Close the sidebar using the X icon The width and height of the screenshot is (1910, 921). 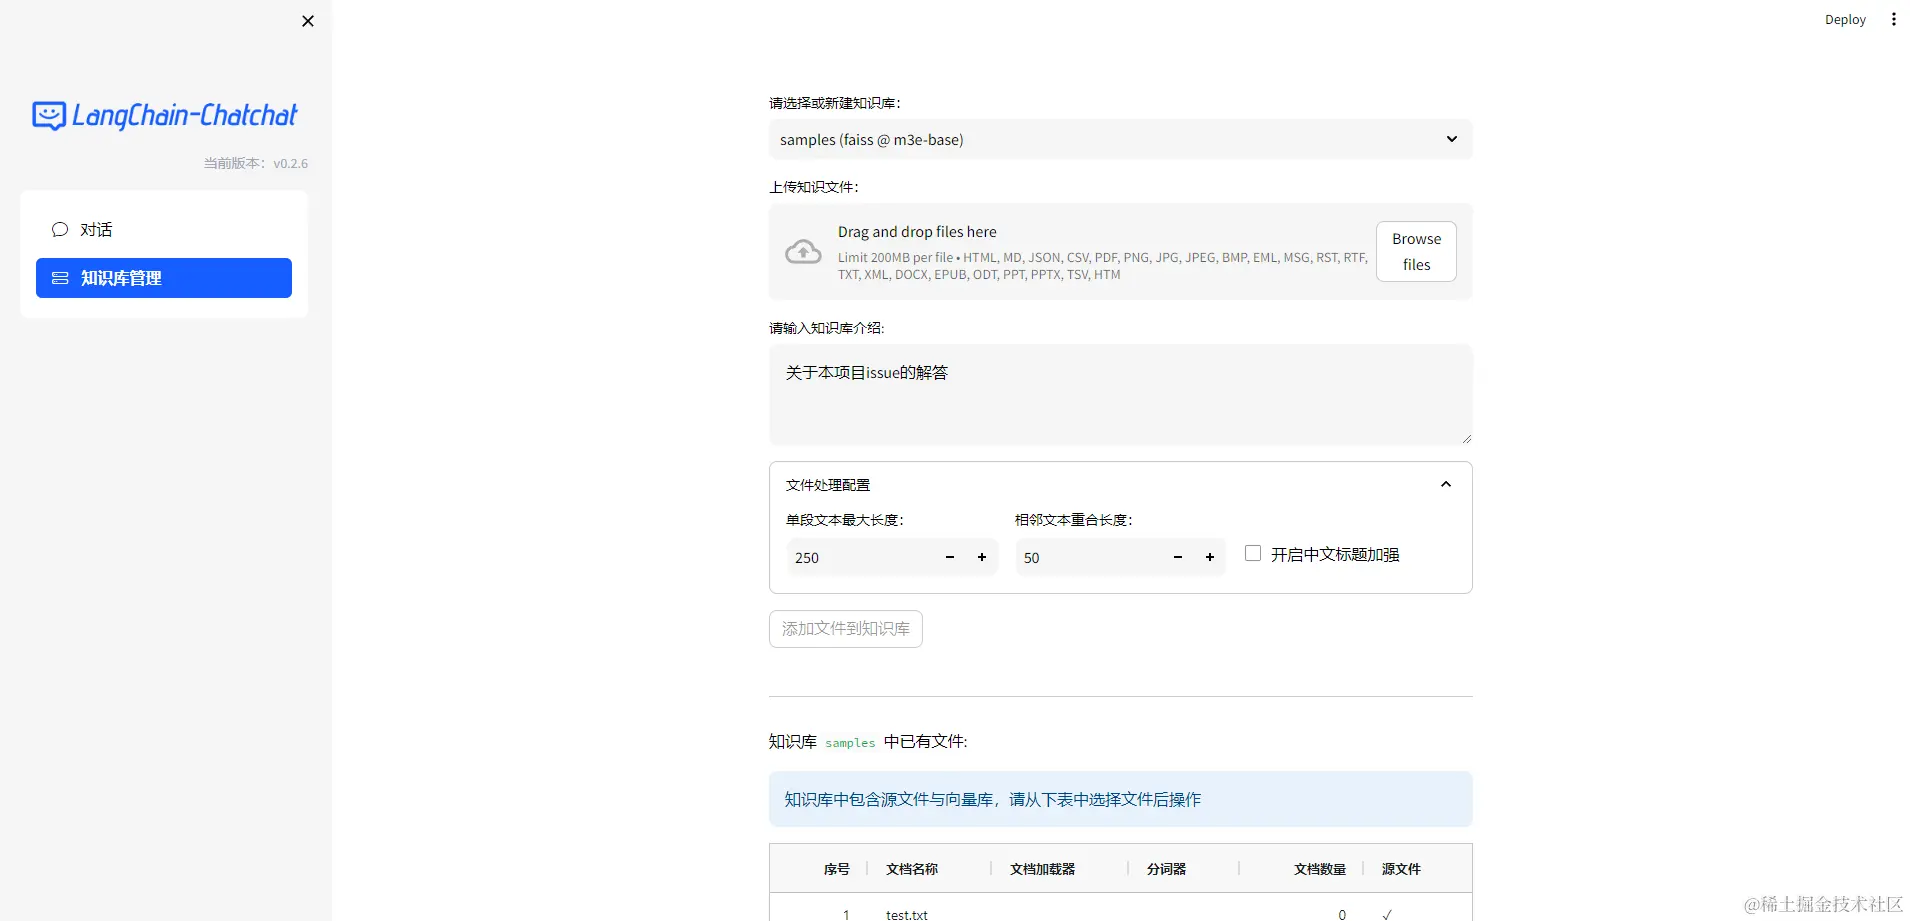pyautogui.click(x=307, y=21)
